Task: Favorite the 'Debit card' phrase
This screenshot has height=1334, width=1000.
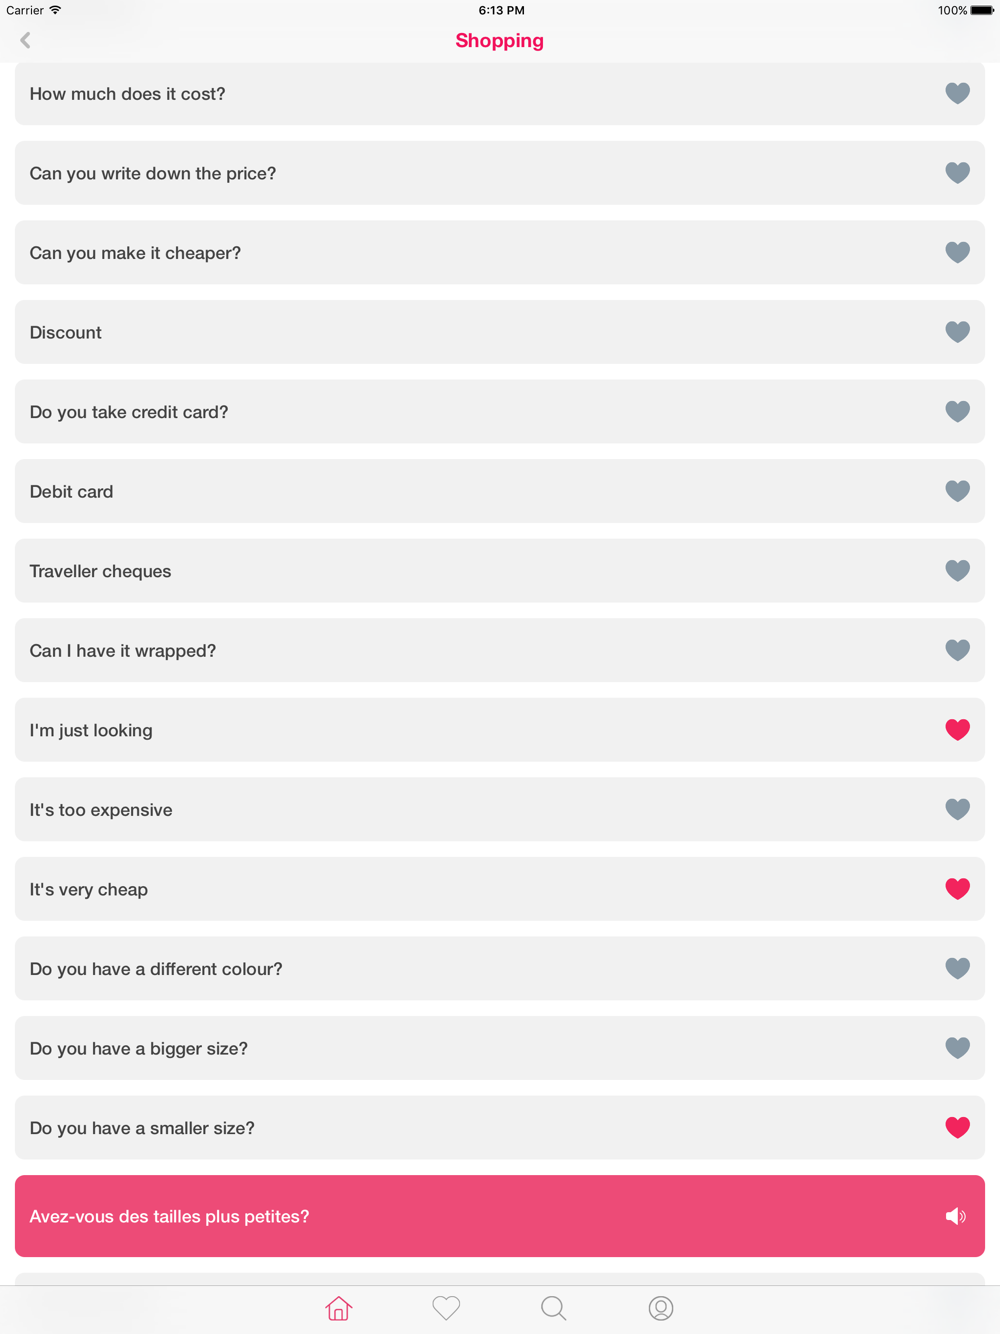Action: 957,491
